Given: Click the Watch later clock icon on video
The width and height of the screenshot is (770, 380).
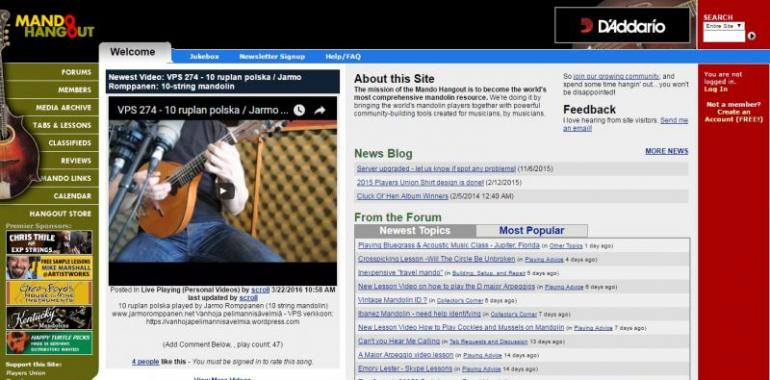Looking at the screenshot, I should 299,110.
